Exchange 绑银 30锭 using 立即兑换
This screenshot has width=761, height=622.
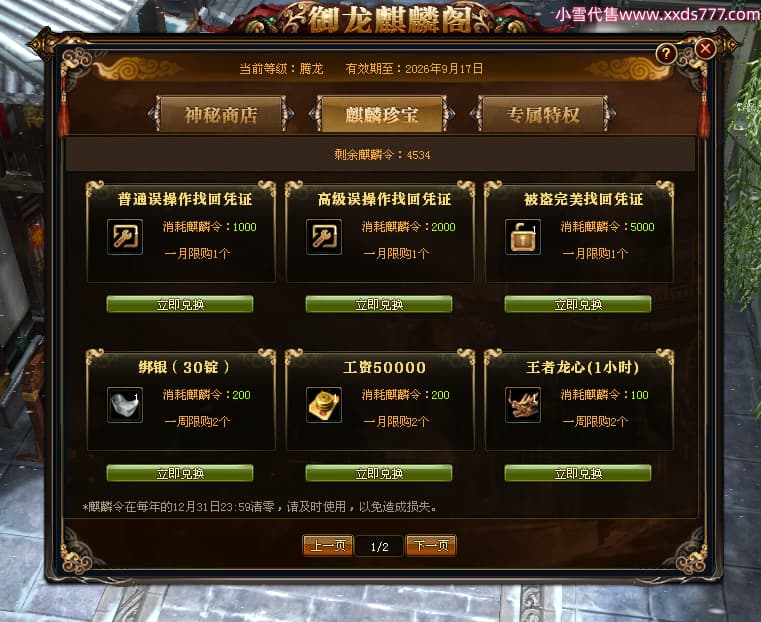(x=180, y=473)
